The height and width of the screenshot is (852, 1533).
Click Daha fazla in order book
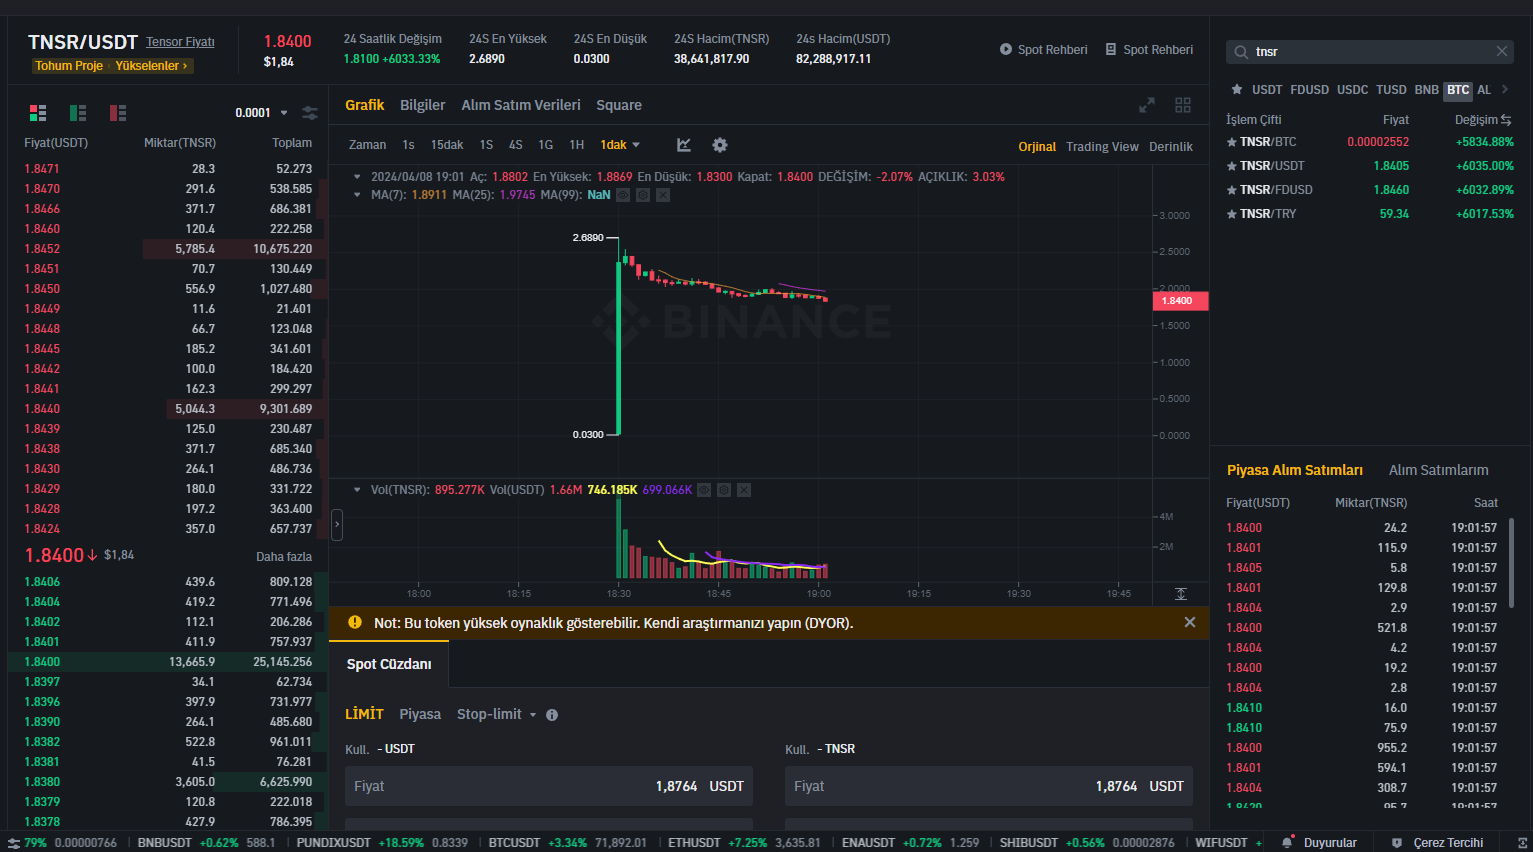(x=284, y=557)
